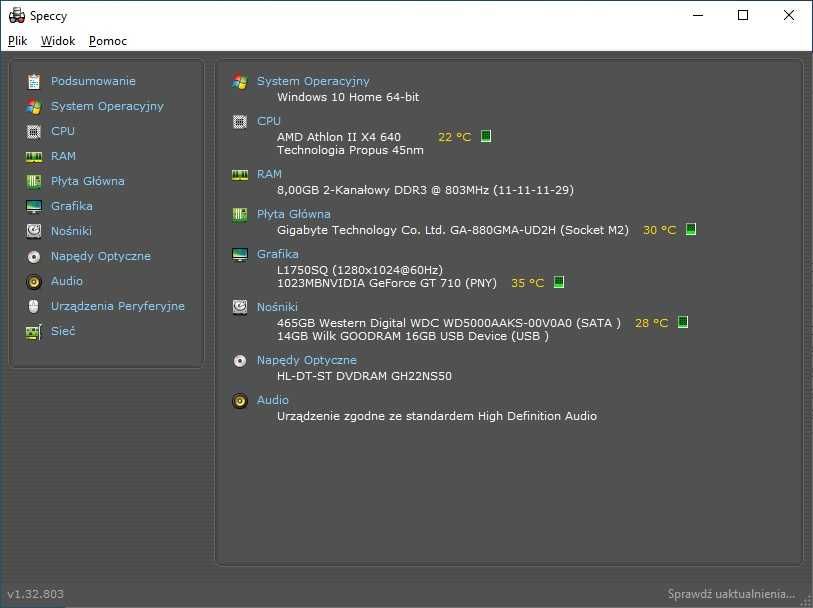Click the Urządzenia Peryferyjne mouse icon

pos(34,306)
